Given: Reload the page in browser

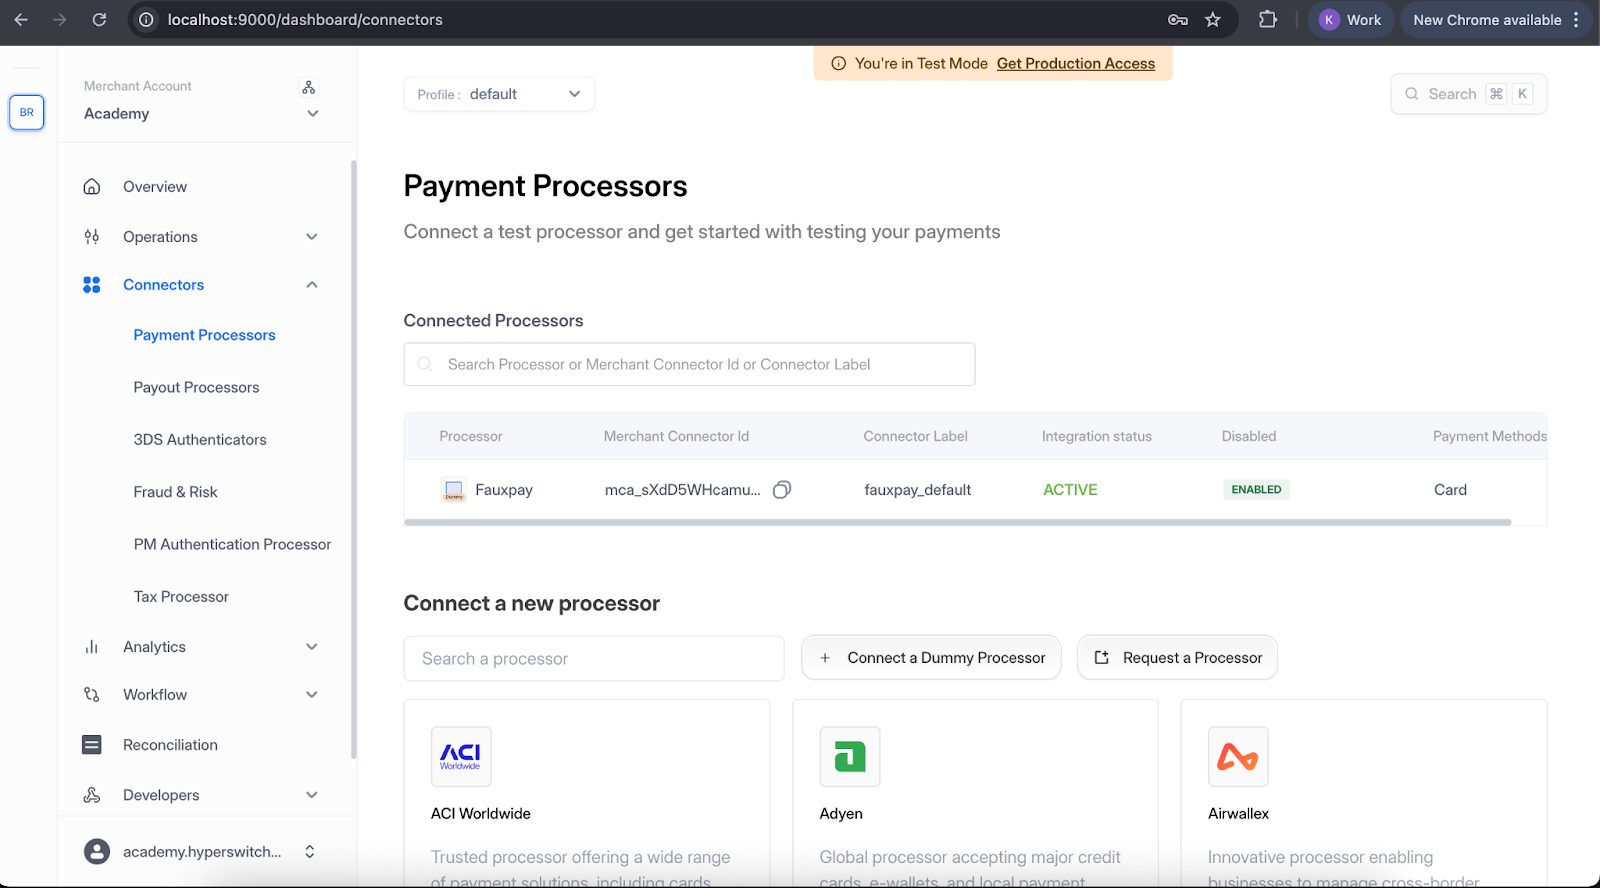Looking at the screenshot, I should 99,20.
